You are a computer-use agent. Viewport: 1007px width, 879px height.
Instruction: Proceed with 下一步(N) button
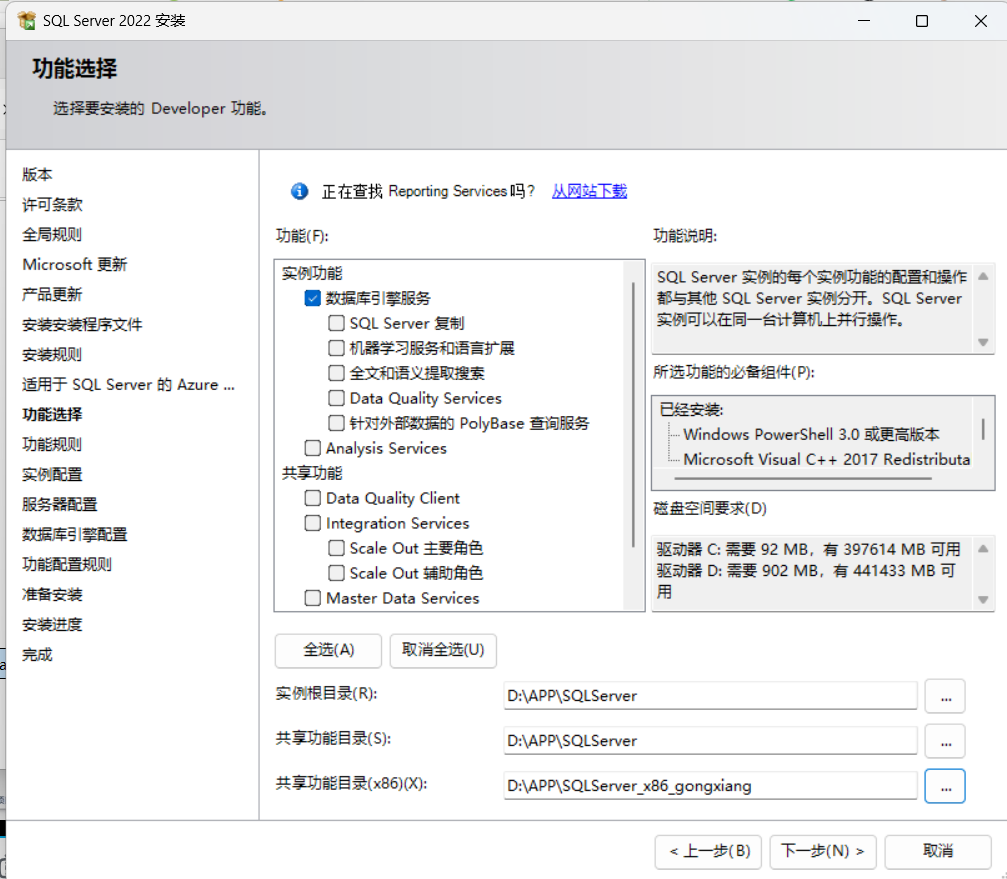823,851
